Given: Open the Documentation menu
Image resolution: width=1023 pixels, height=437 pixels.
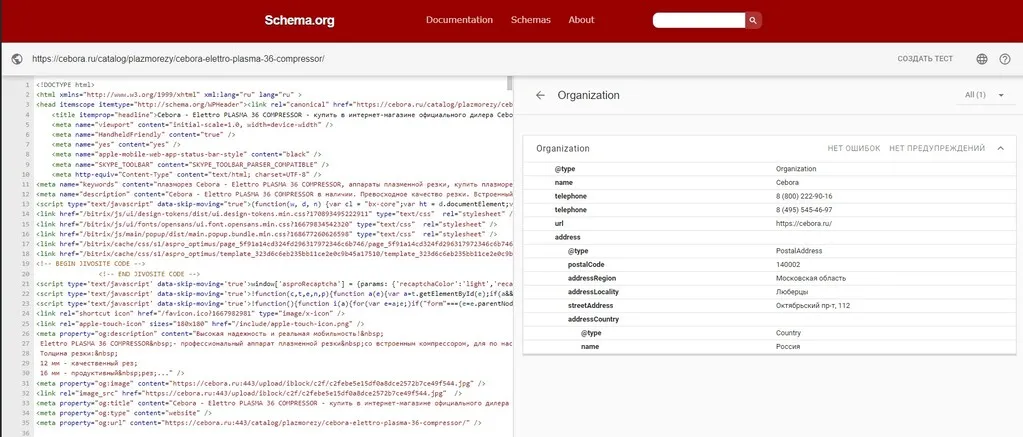Looking at the screenshot, I should [459, 20].
